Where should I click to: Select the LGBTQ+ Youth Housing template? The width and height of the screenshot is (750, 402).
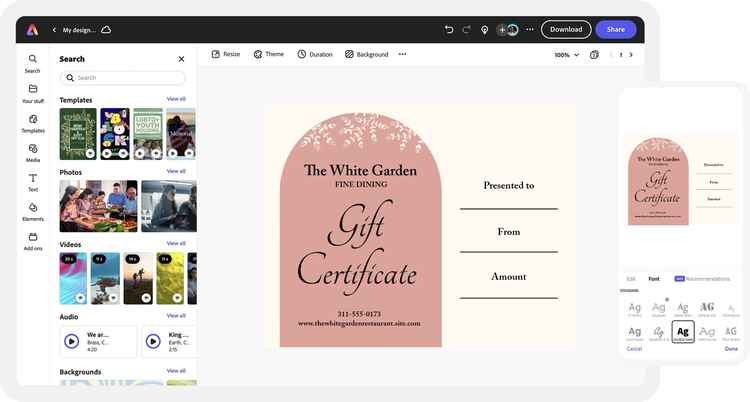148,134
